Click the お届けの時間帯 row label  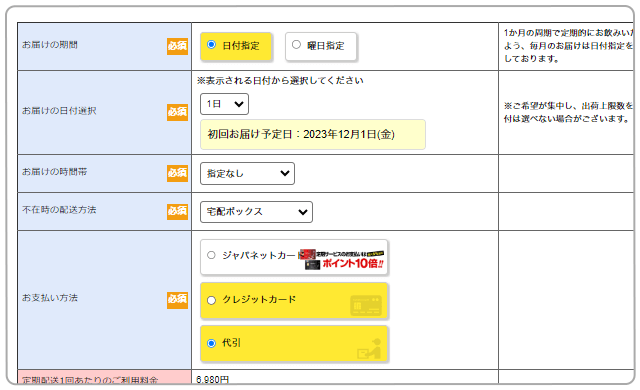[x=54, y=172]
